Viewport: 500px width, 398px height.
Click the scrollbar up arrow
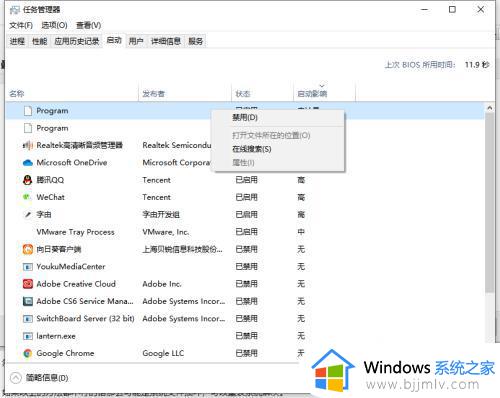490,108
